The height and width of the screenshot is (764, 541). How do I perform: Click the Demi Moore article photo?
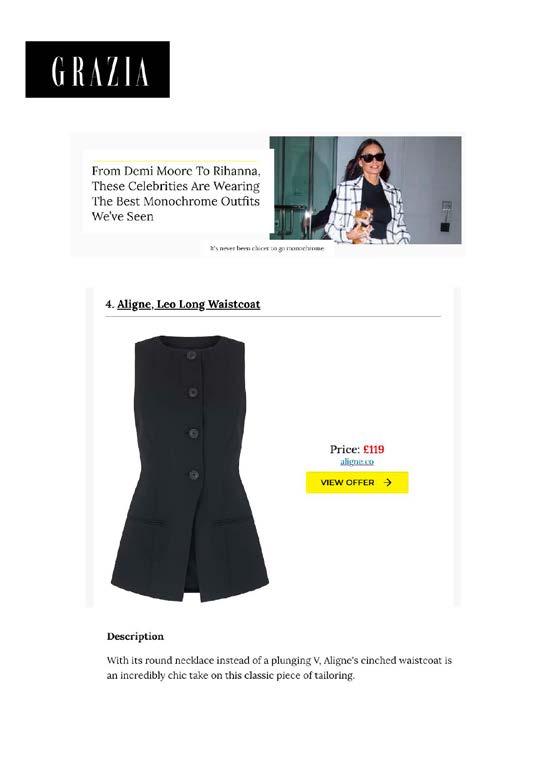pos(365,190)
